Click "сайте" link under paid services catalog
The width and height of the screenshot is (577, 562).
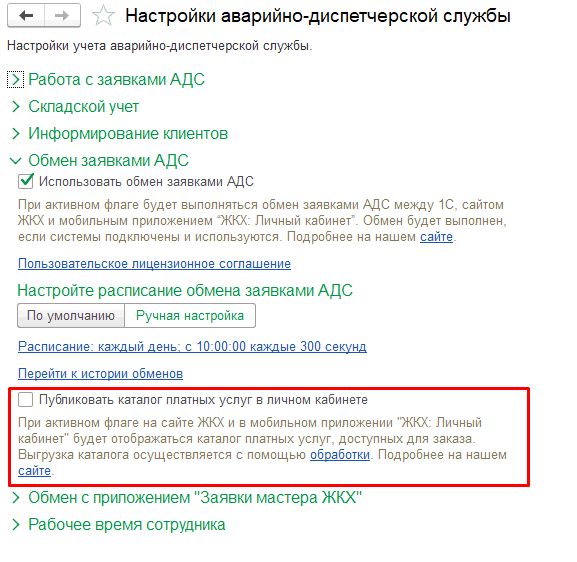click(34, 471)
